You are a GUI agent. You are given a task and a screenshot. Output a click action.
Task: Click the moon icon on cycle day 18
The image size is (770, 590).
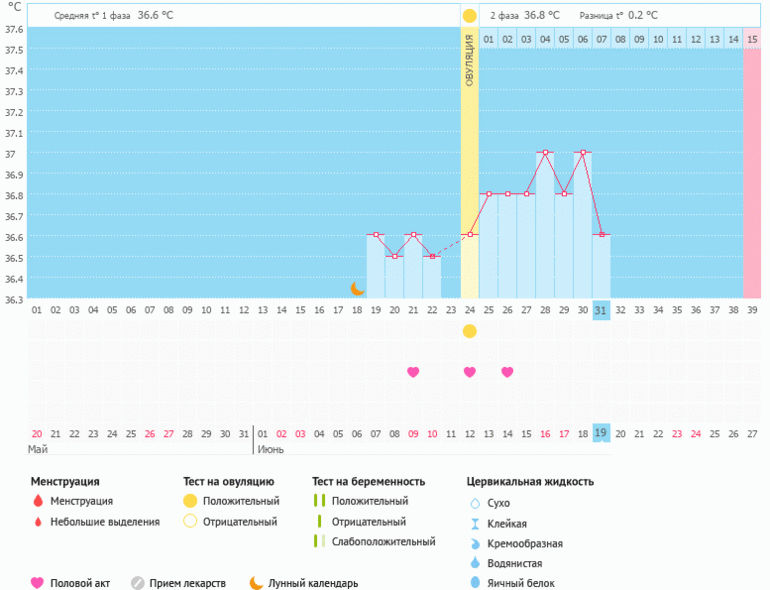pyautogui.click(x=357, y=289)
